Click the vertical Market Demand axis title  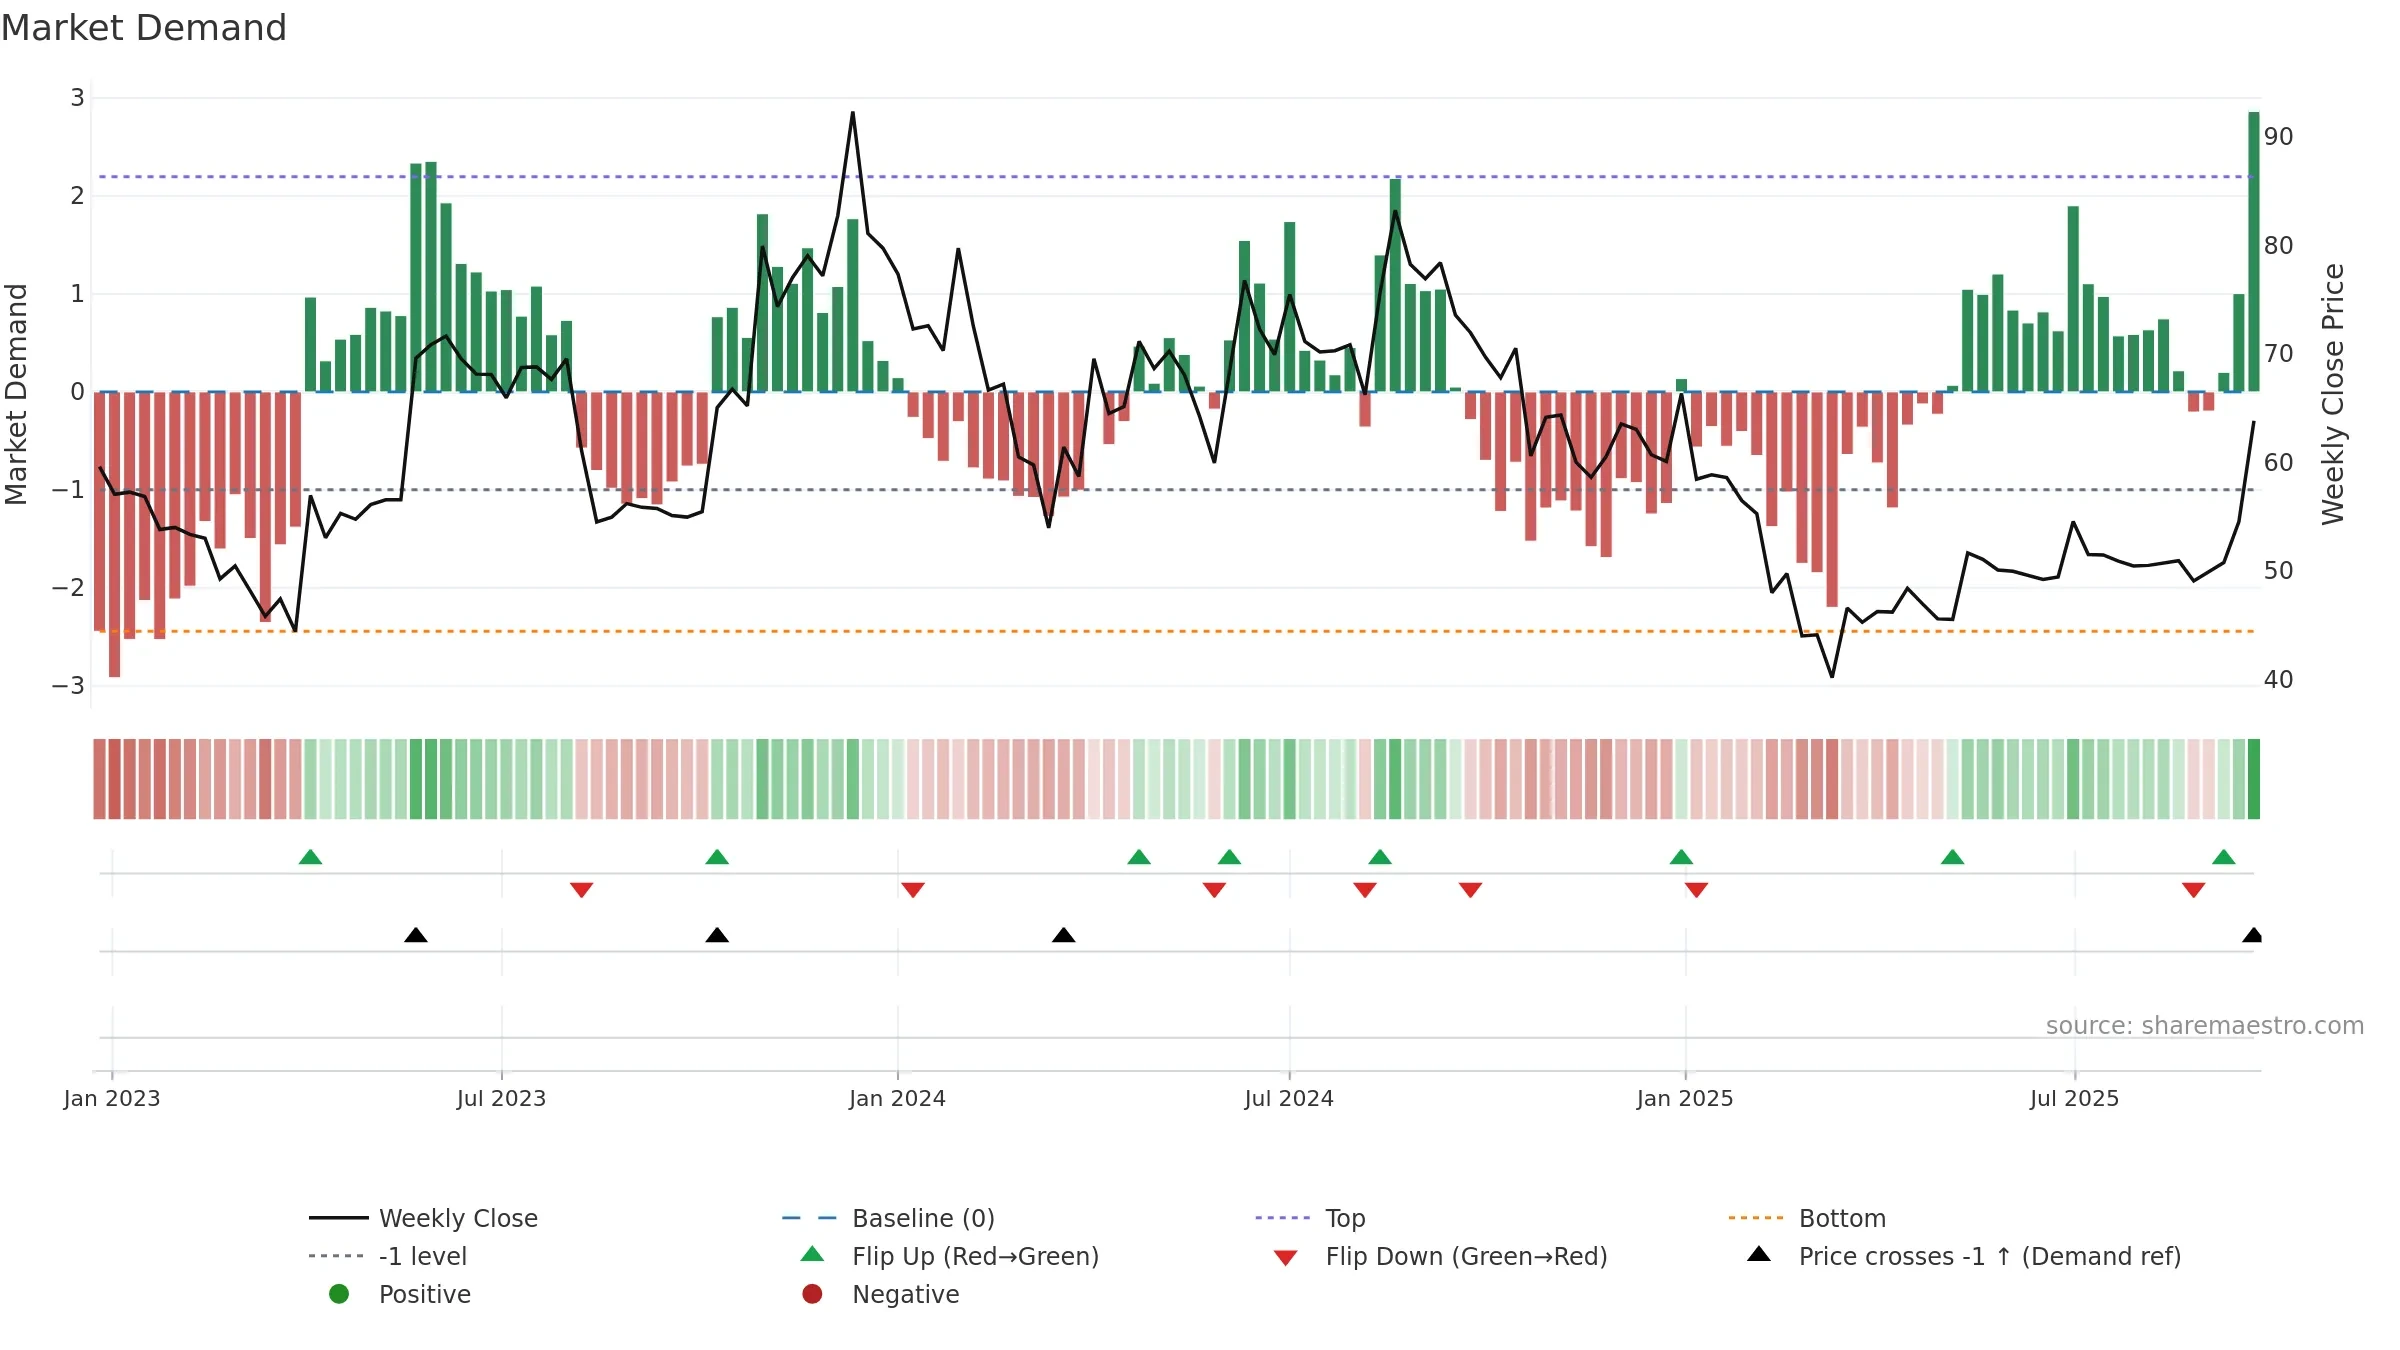pos(16,394)
